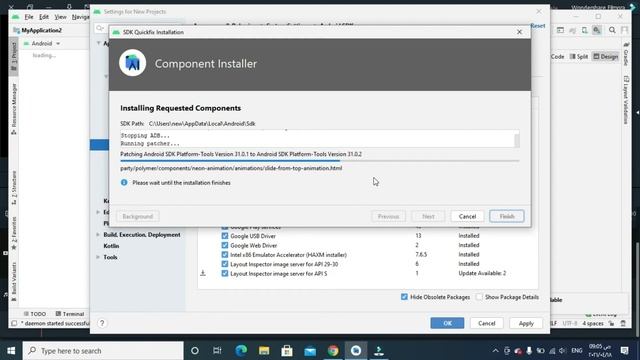Click the status bar lock icon
Screen dimensions: 640x360
coord(611,323)
